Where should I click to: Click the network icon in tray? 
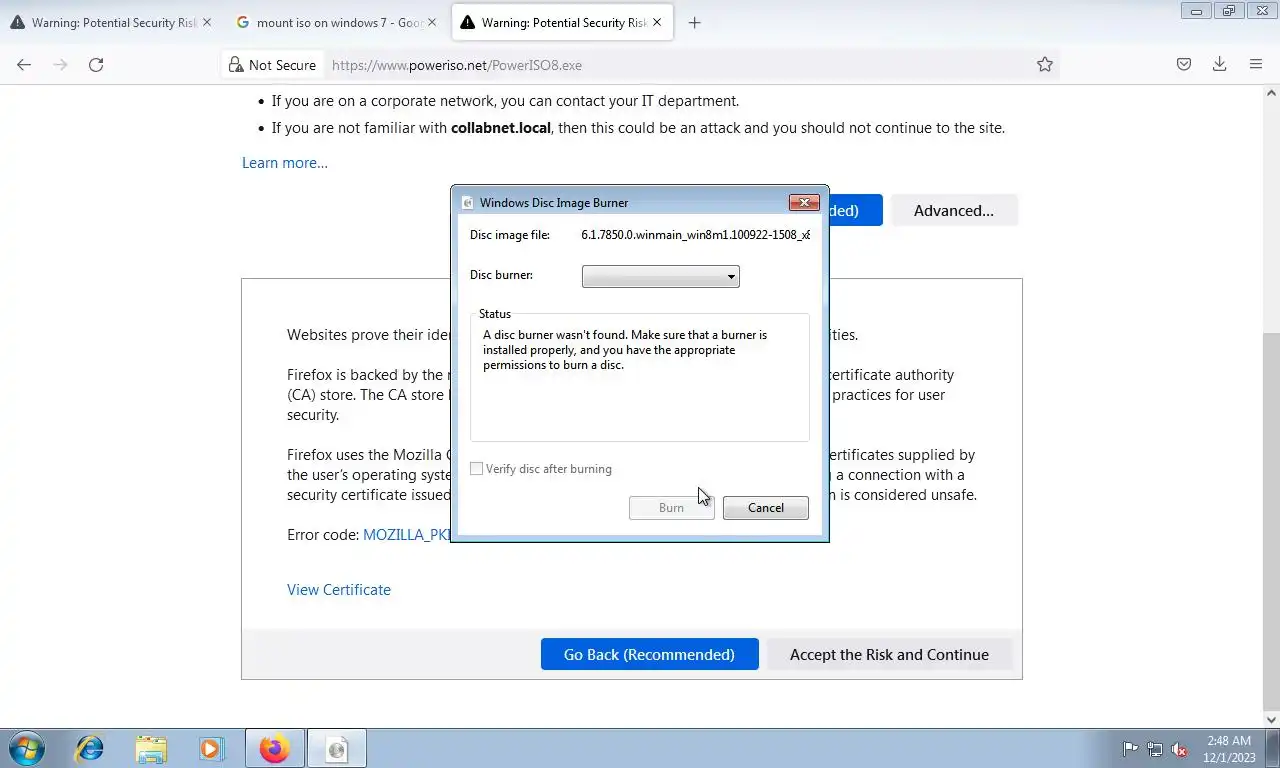click(x=1155, y=749)
